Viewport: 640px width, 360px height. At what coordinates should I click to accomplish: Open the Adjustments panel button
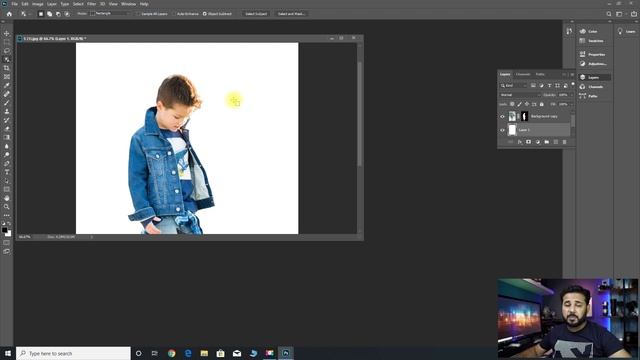593,64
